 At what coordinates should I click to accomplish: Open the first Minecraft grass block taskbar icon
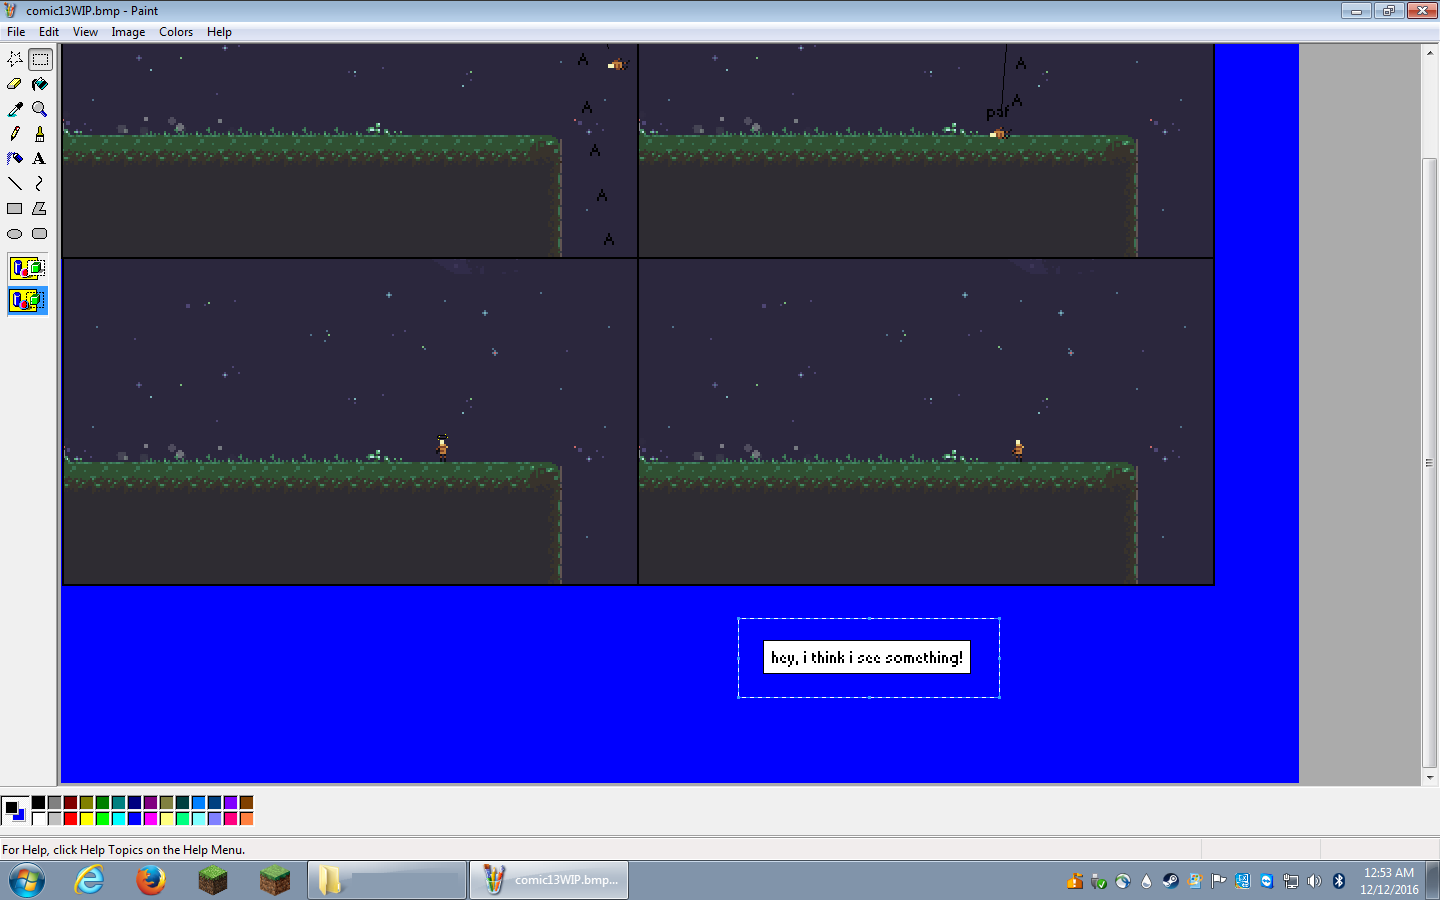(x=213, y=880)
